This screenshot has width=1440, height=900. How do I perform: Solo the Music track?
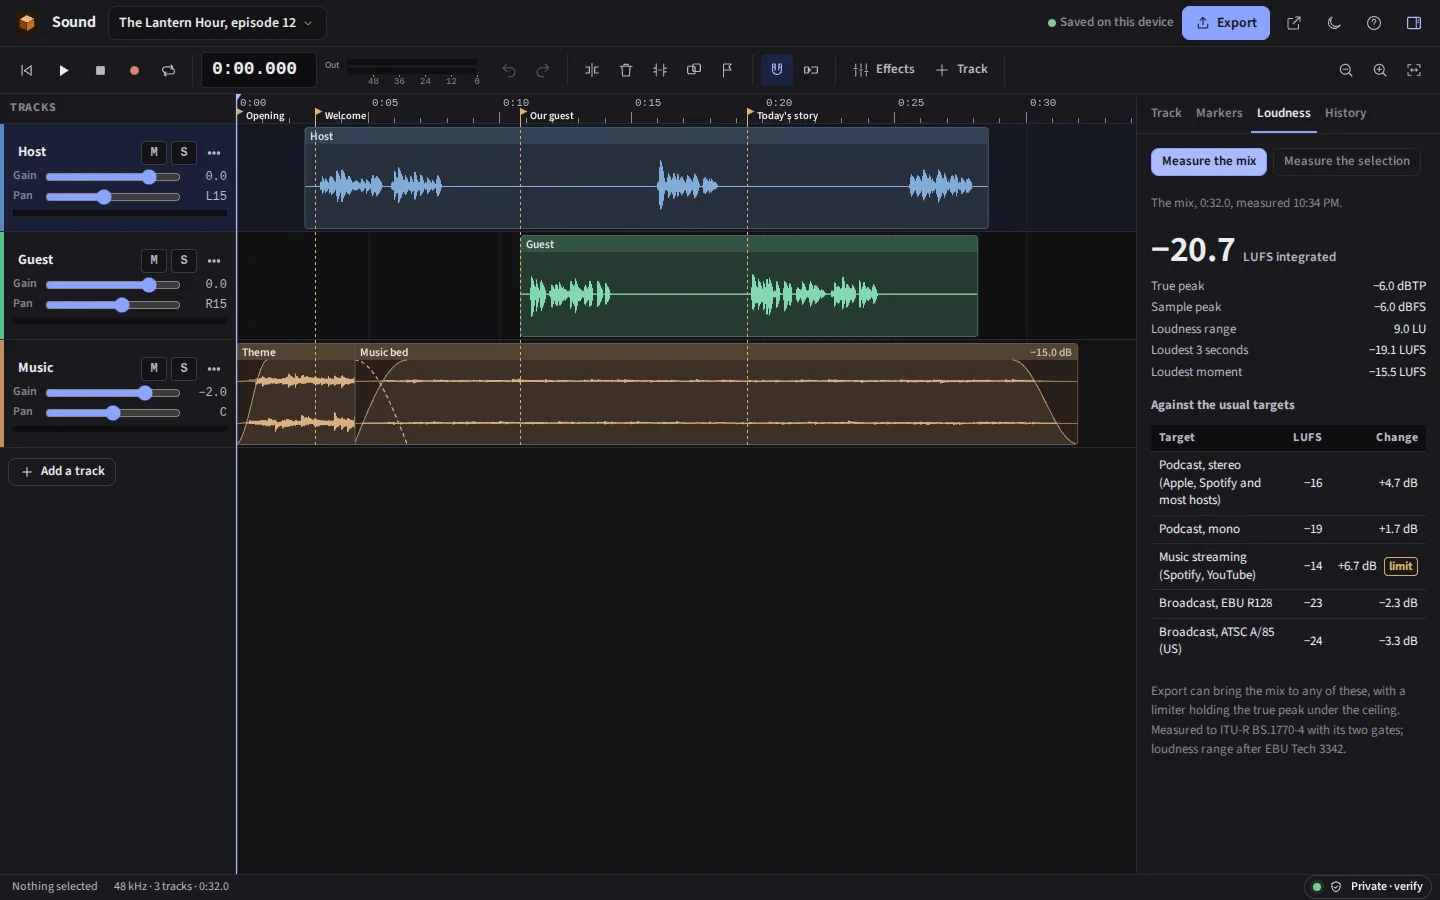(x=184, y=368)
